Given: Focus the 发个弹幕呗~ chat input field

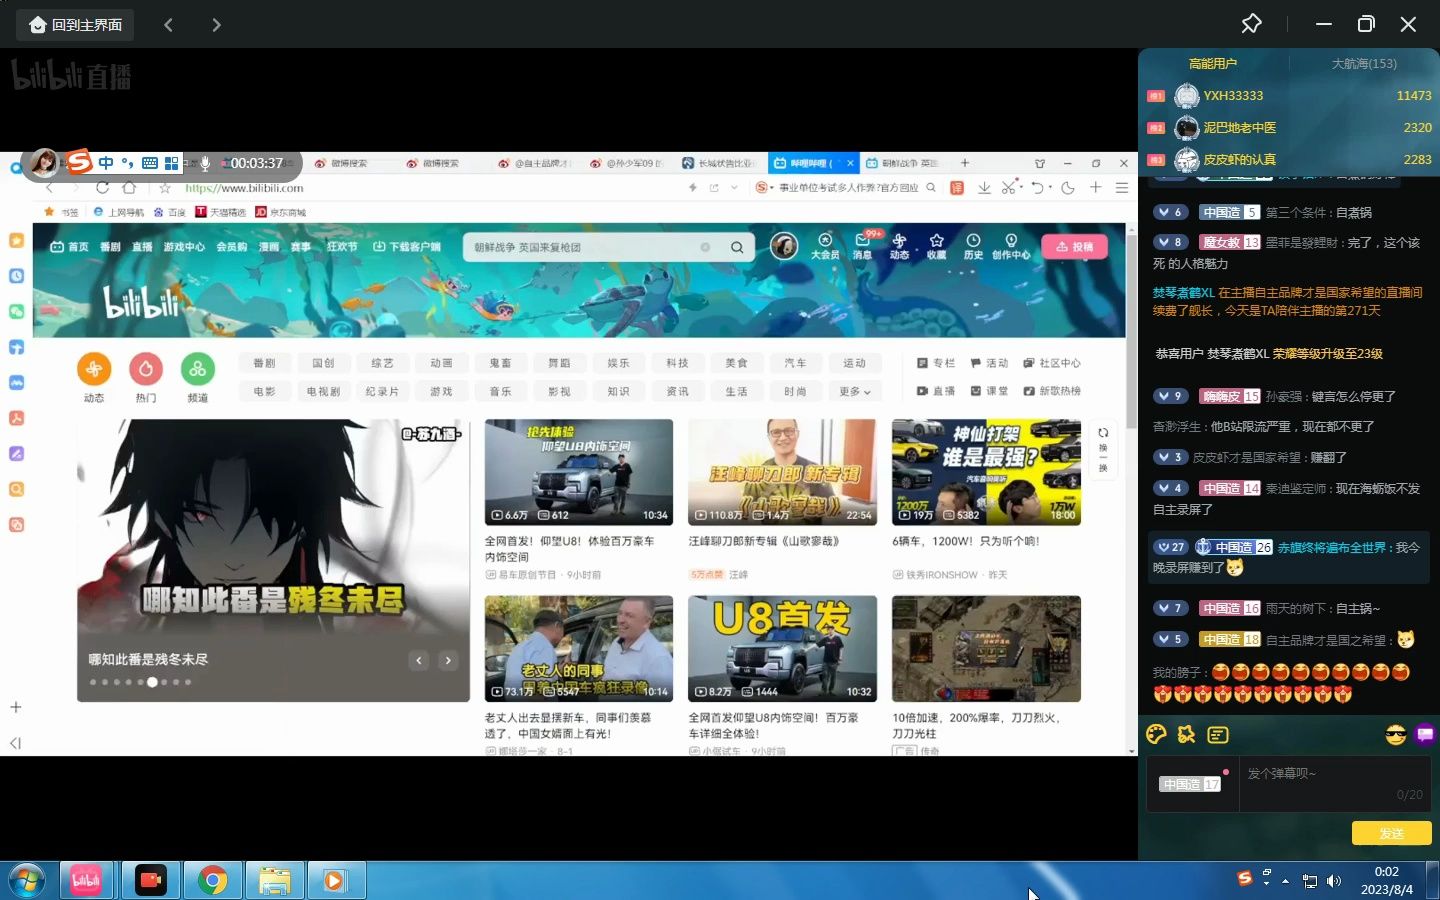Looking at the screenshot, I should [x=1335, y=784].
